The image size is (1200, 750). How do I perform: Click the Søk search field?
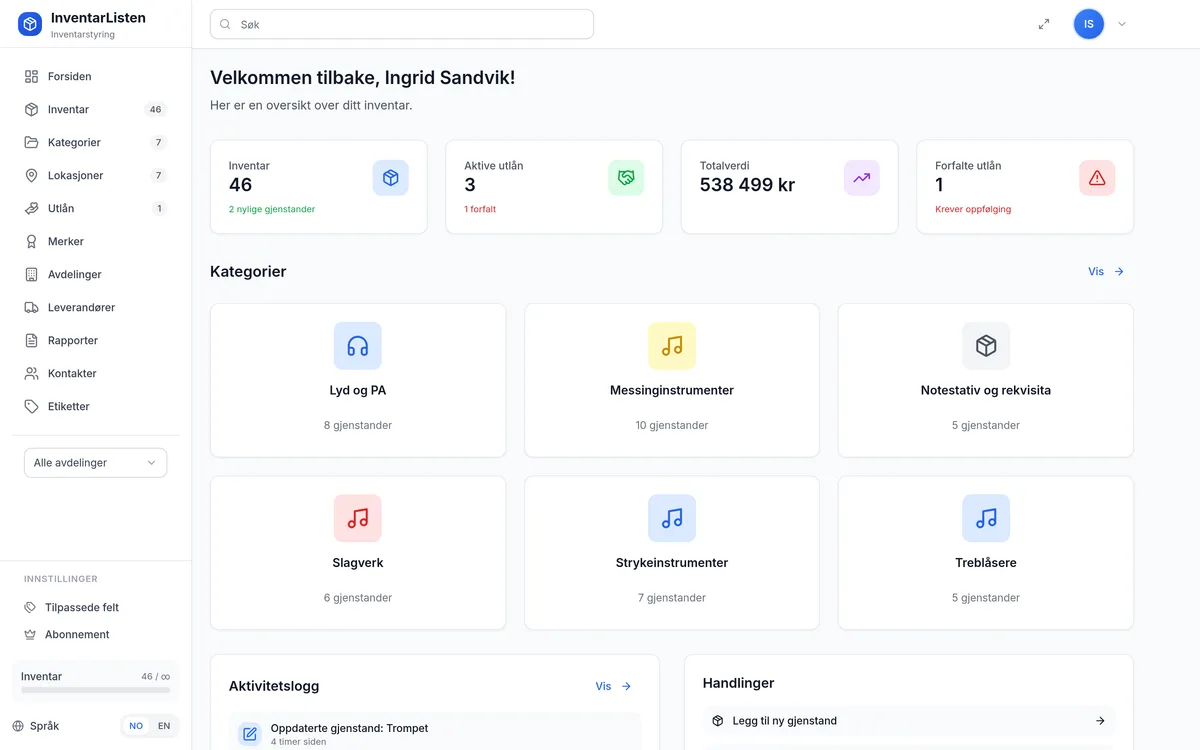(402, 24)
